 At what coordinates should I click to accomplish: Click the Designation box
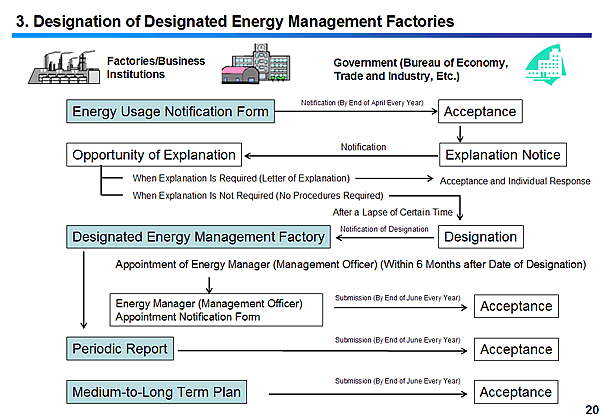pos(481,237)
